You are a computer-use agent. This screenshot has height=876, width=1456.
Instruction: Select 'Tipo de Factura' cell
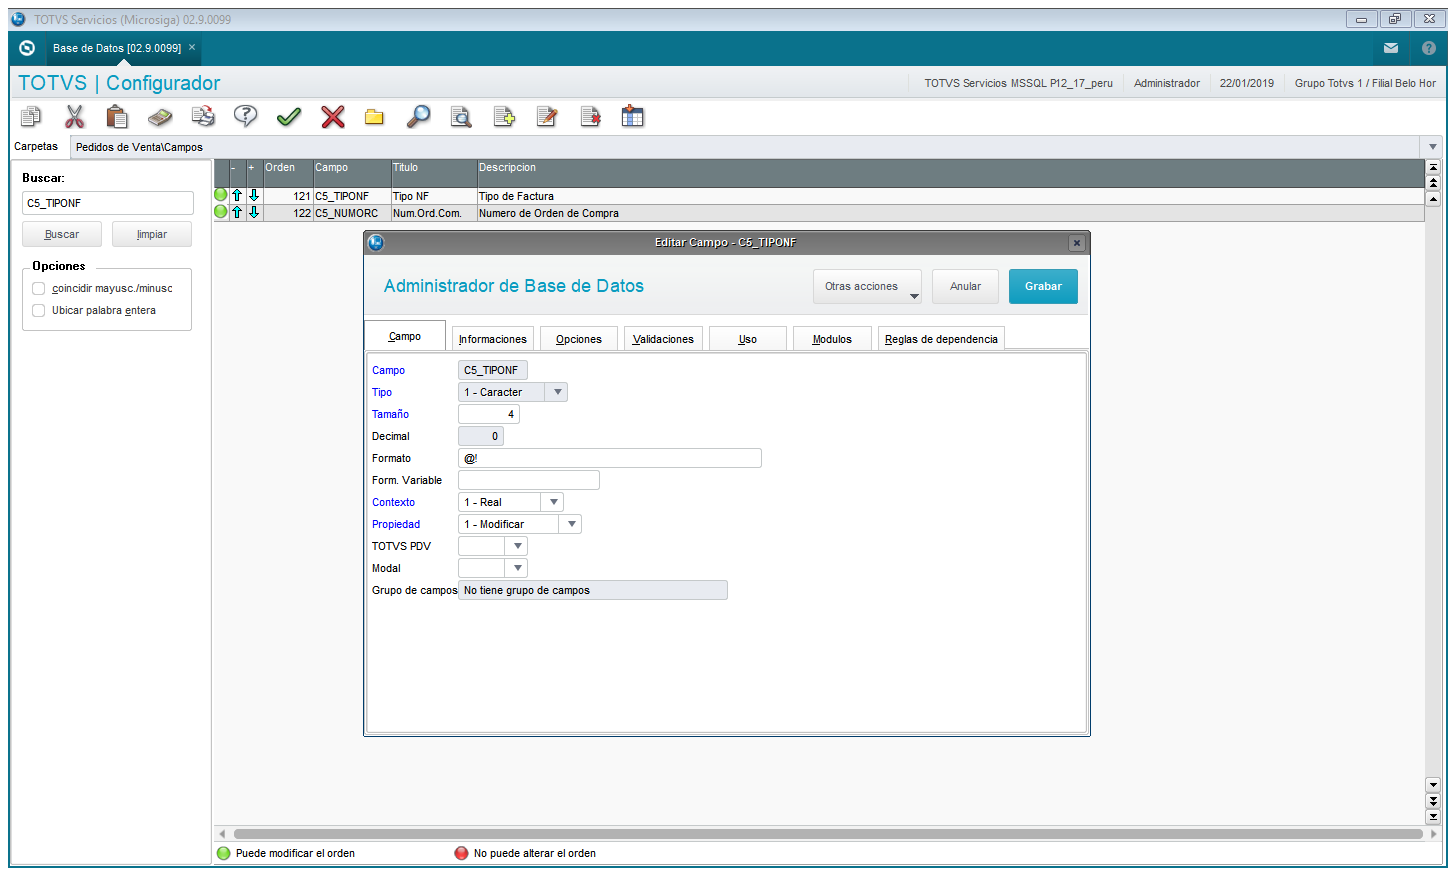(x=950, y=196)
